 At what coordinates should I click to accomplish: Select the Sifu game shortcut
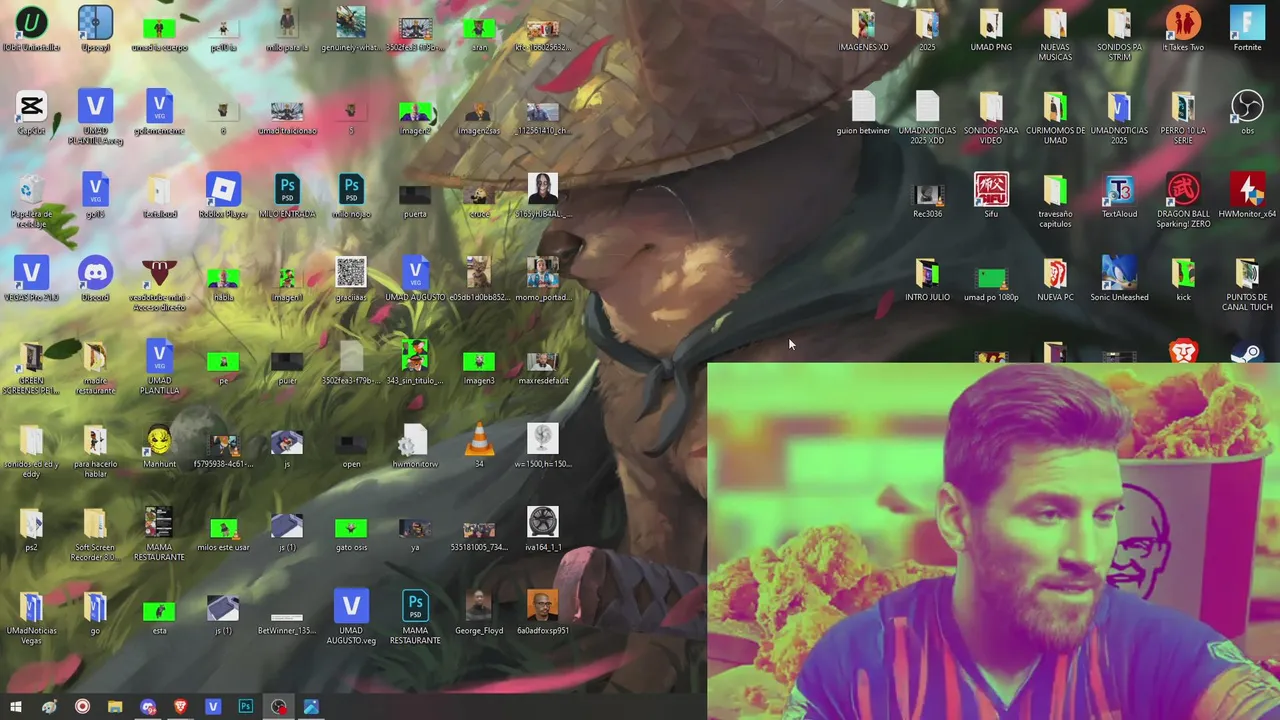tap(991, 196)
